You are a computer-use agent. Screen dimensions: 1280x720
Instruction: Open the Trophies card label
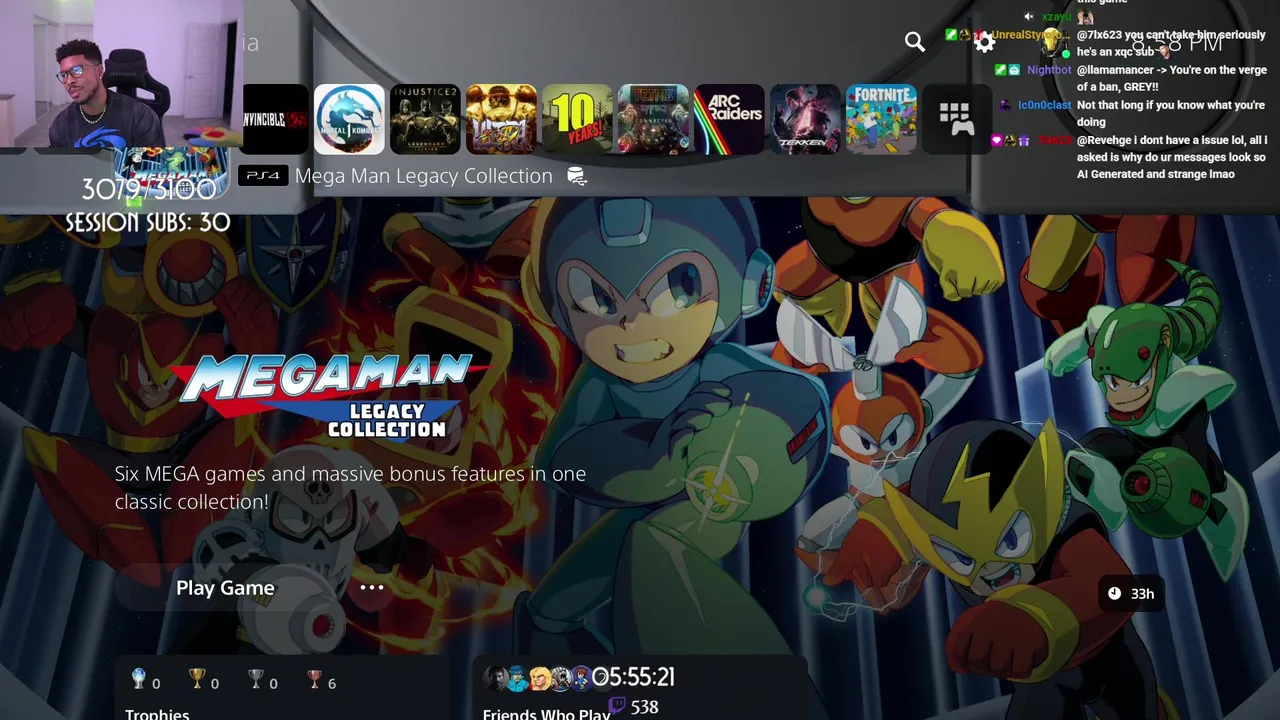click(x=157, y=713)
